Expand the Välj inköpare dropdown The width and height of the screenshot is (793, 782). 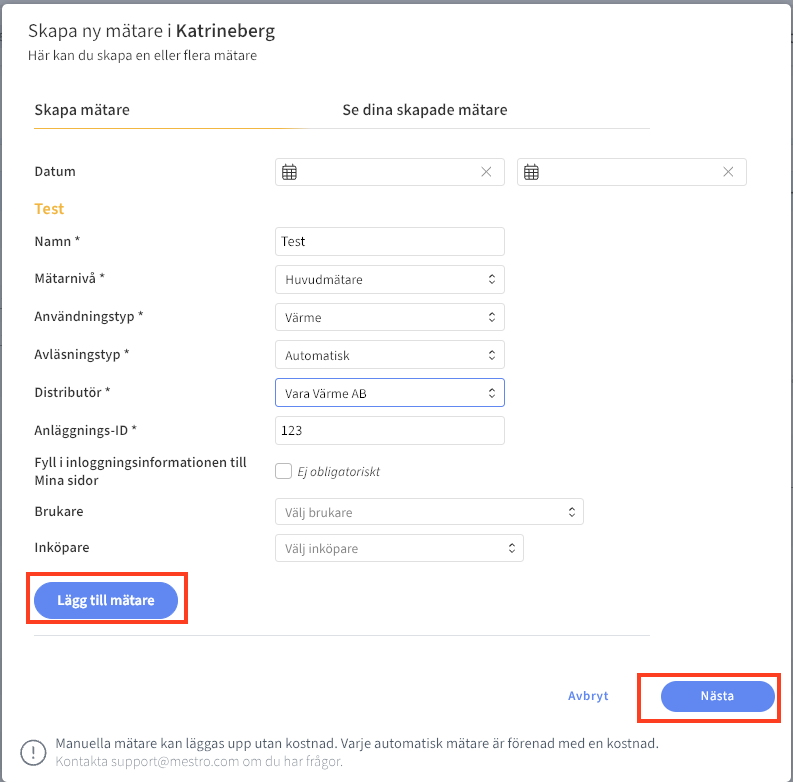[399, 548]
